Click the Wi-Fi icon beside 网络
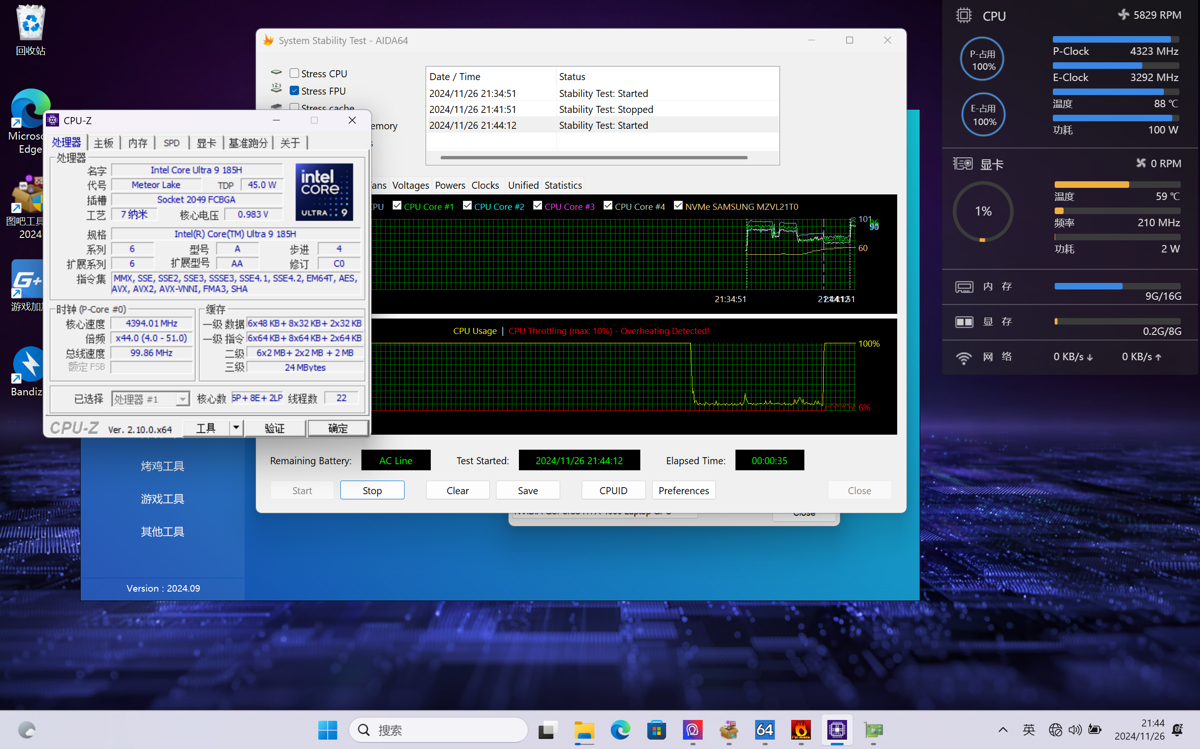This screenshot has width=1200, height=749. [964, 357]
